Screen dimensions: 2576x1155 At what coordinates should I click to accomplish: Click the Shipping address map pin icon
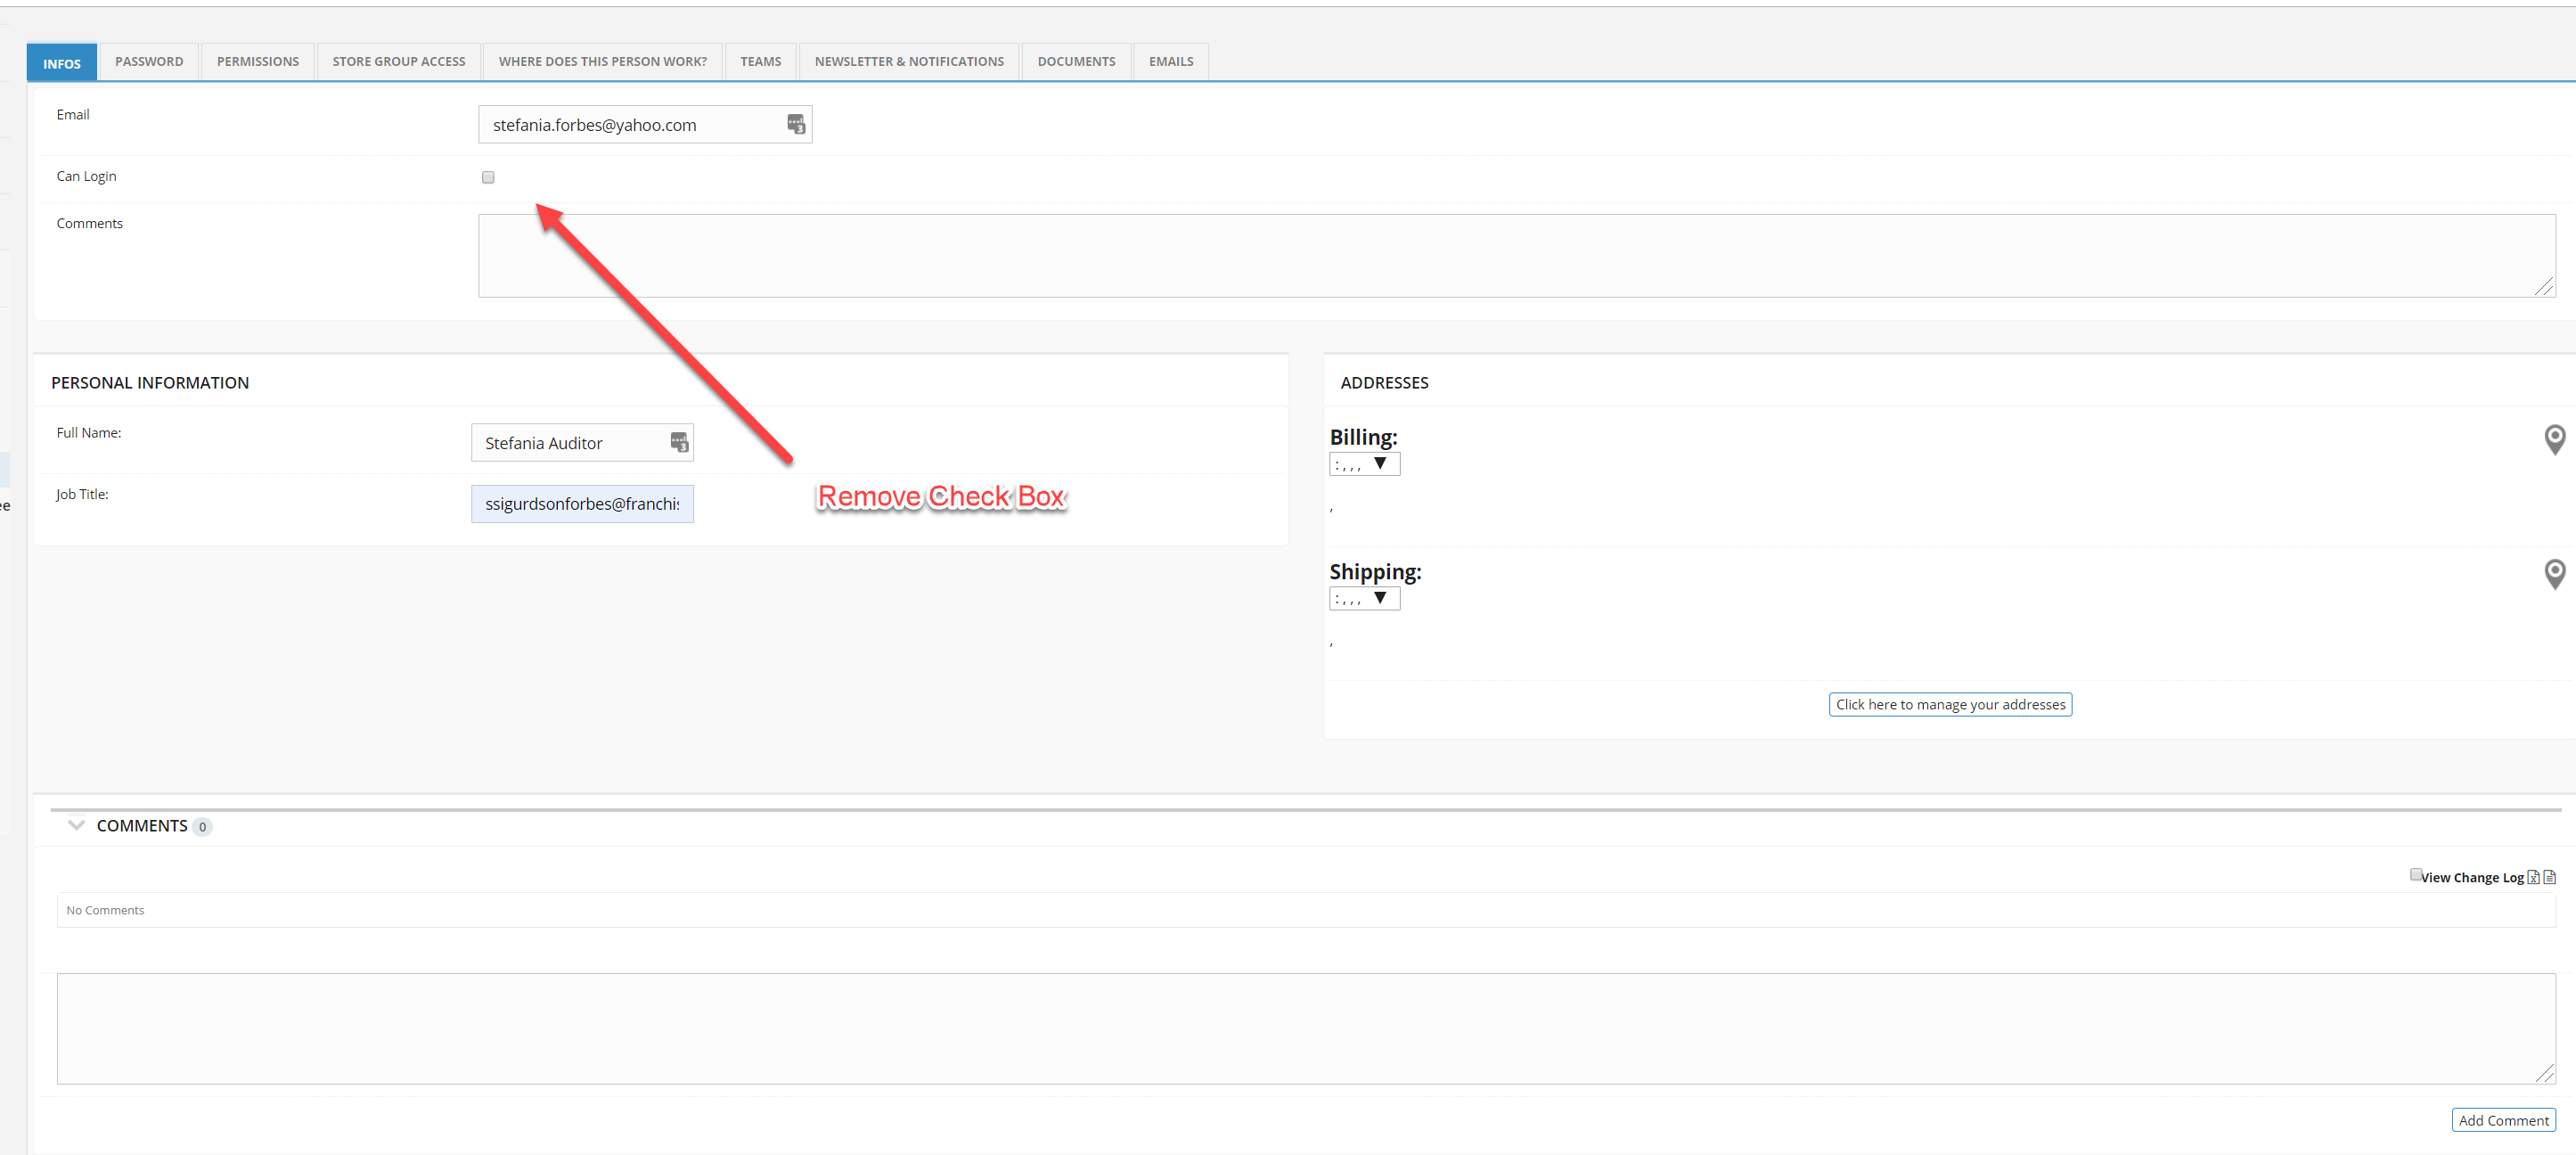coord(2554,573)
